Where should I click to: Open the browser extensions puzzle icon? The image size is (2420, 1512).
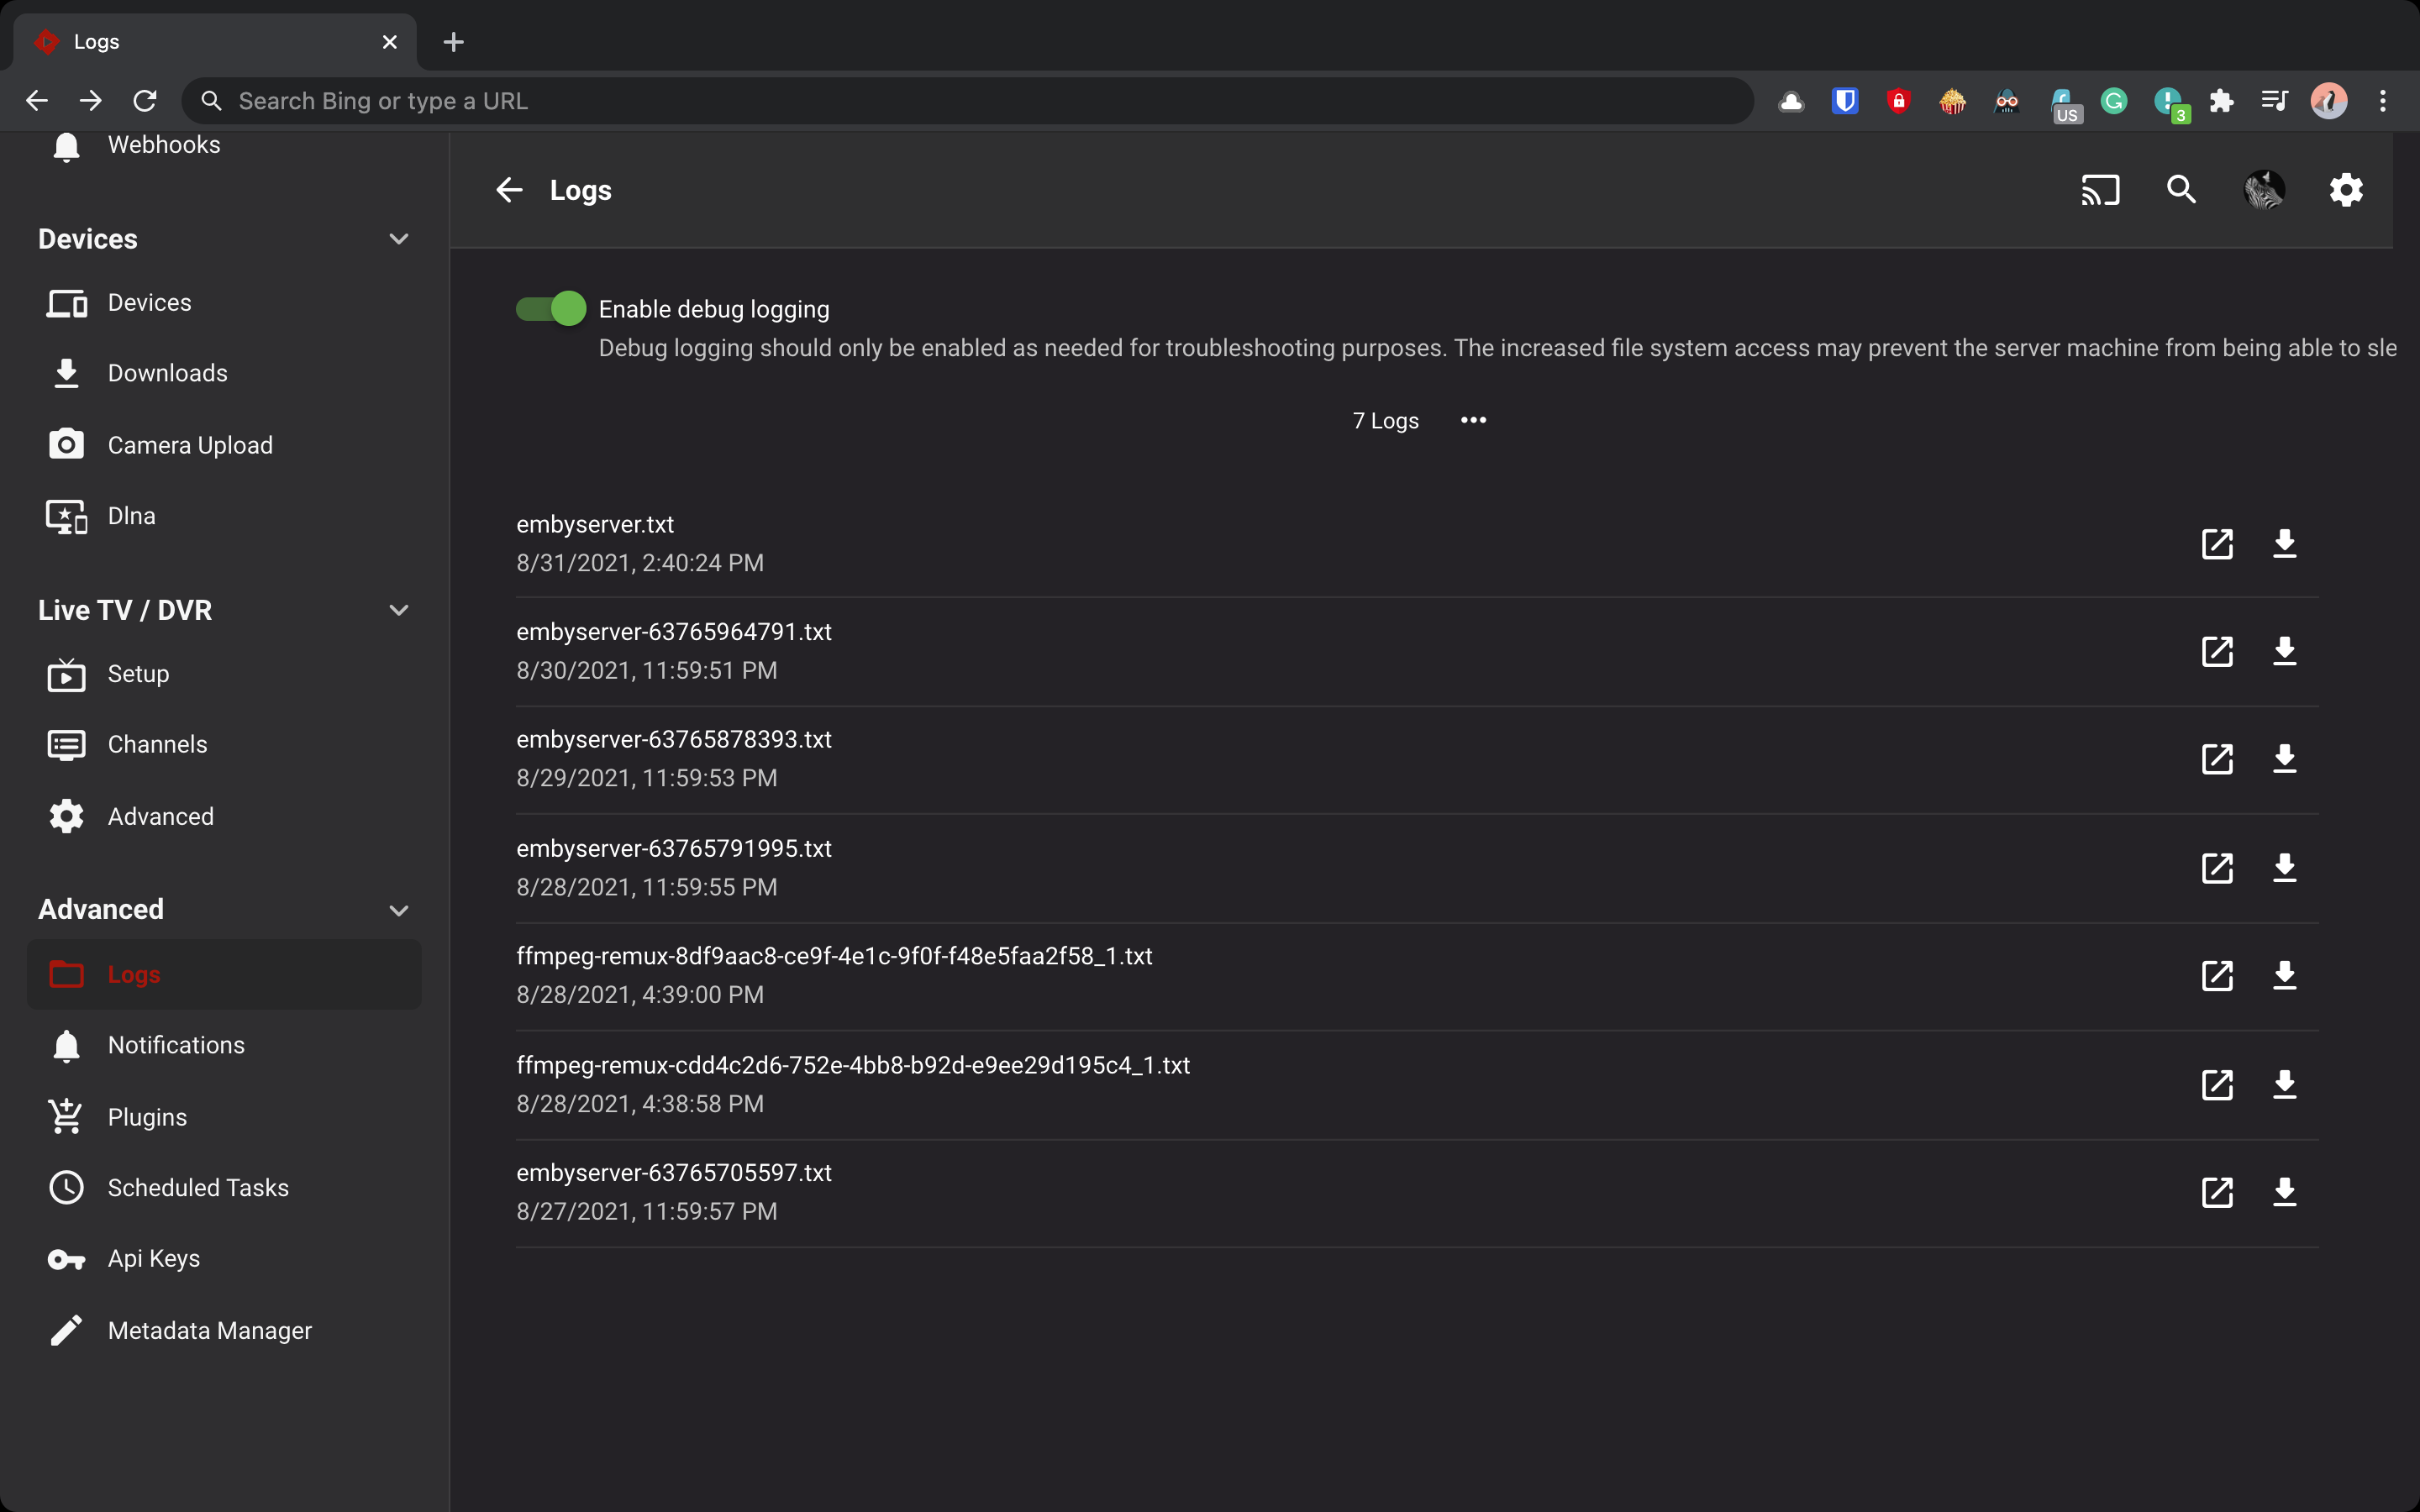coord(2221,101)
